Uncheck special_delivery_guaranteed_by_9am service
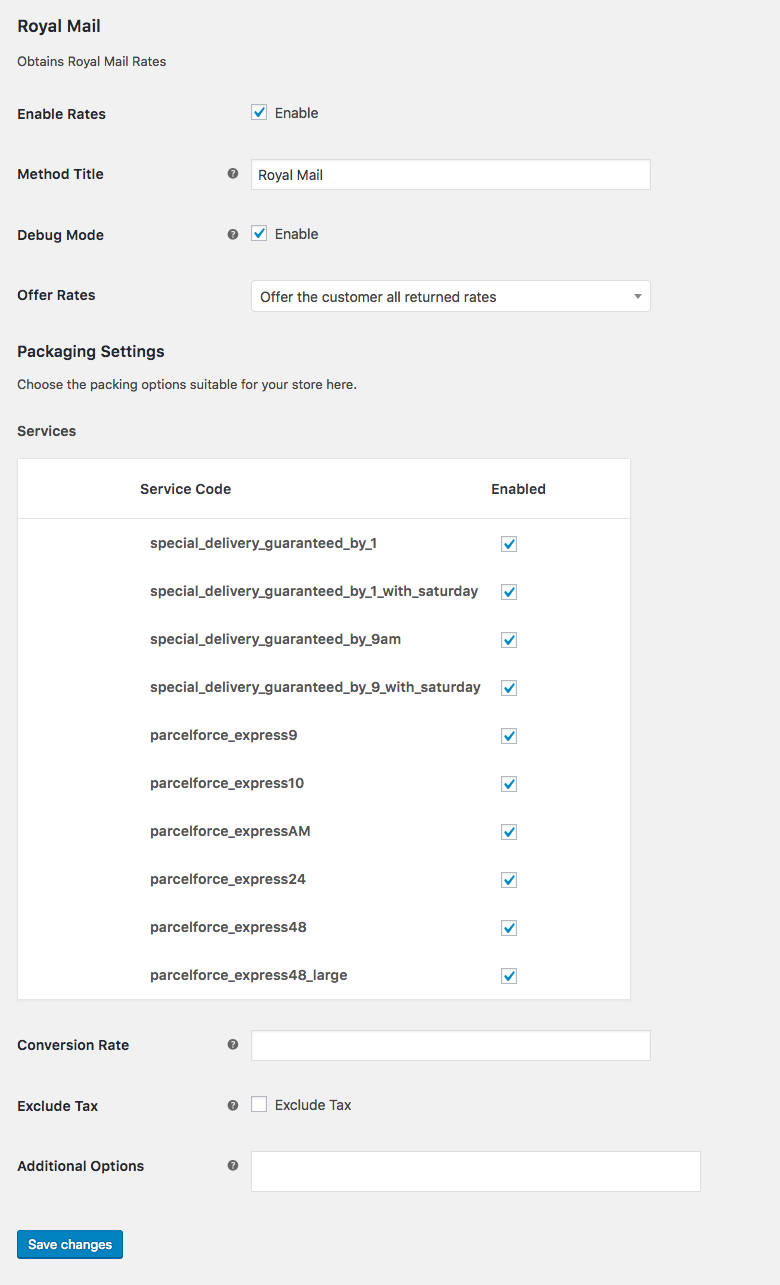The width and height of the screenshot is (780, 1285). click(x=509, y=640)
